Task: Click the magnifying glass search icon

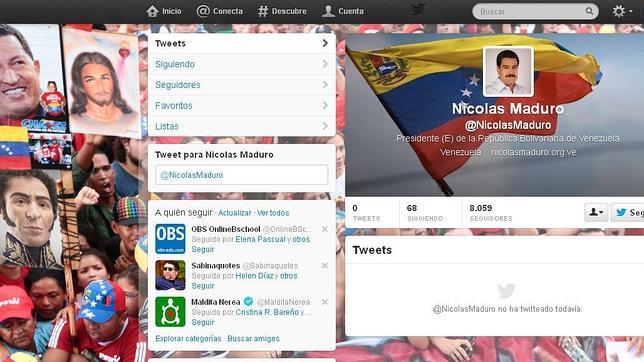Action: click(x=589, y=11)
